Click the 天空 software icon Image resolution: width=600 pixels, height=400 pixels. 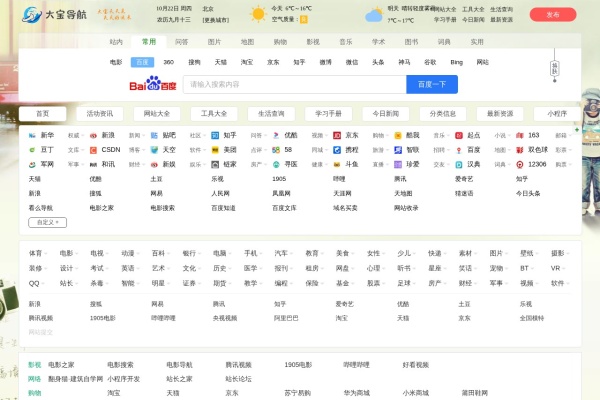154,150
